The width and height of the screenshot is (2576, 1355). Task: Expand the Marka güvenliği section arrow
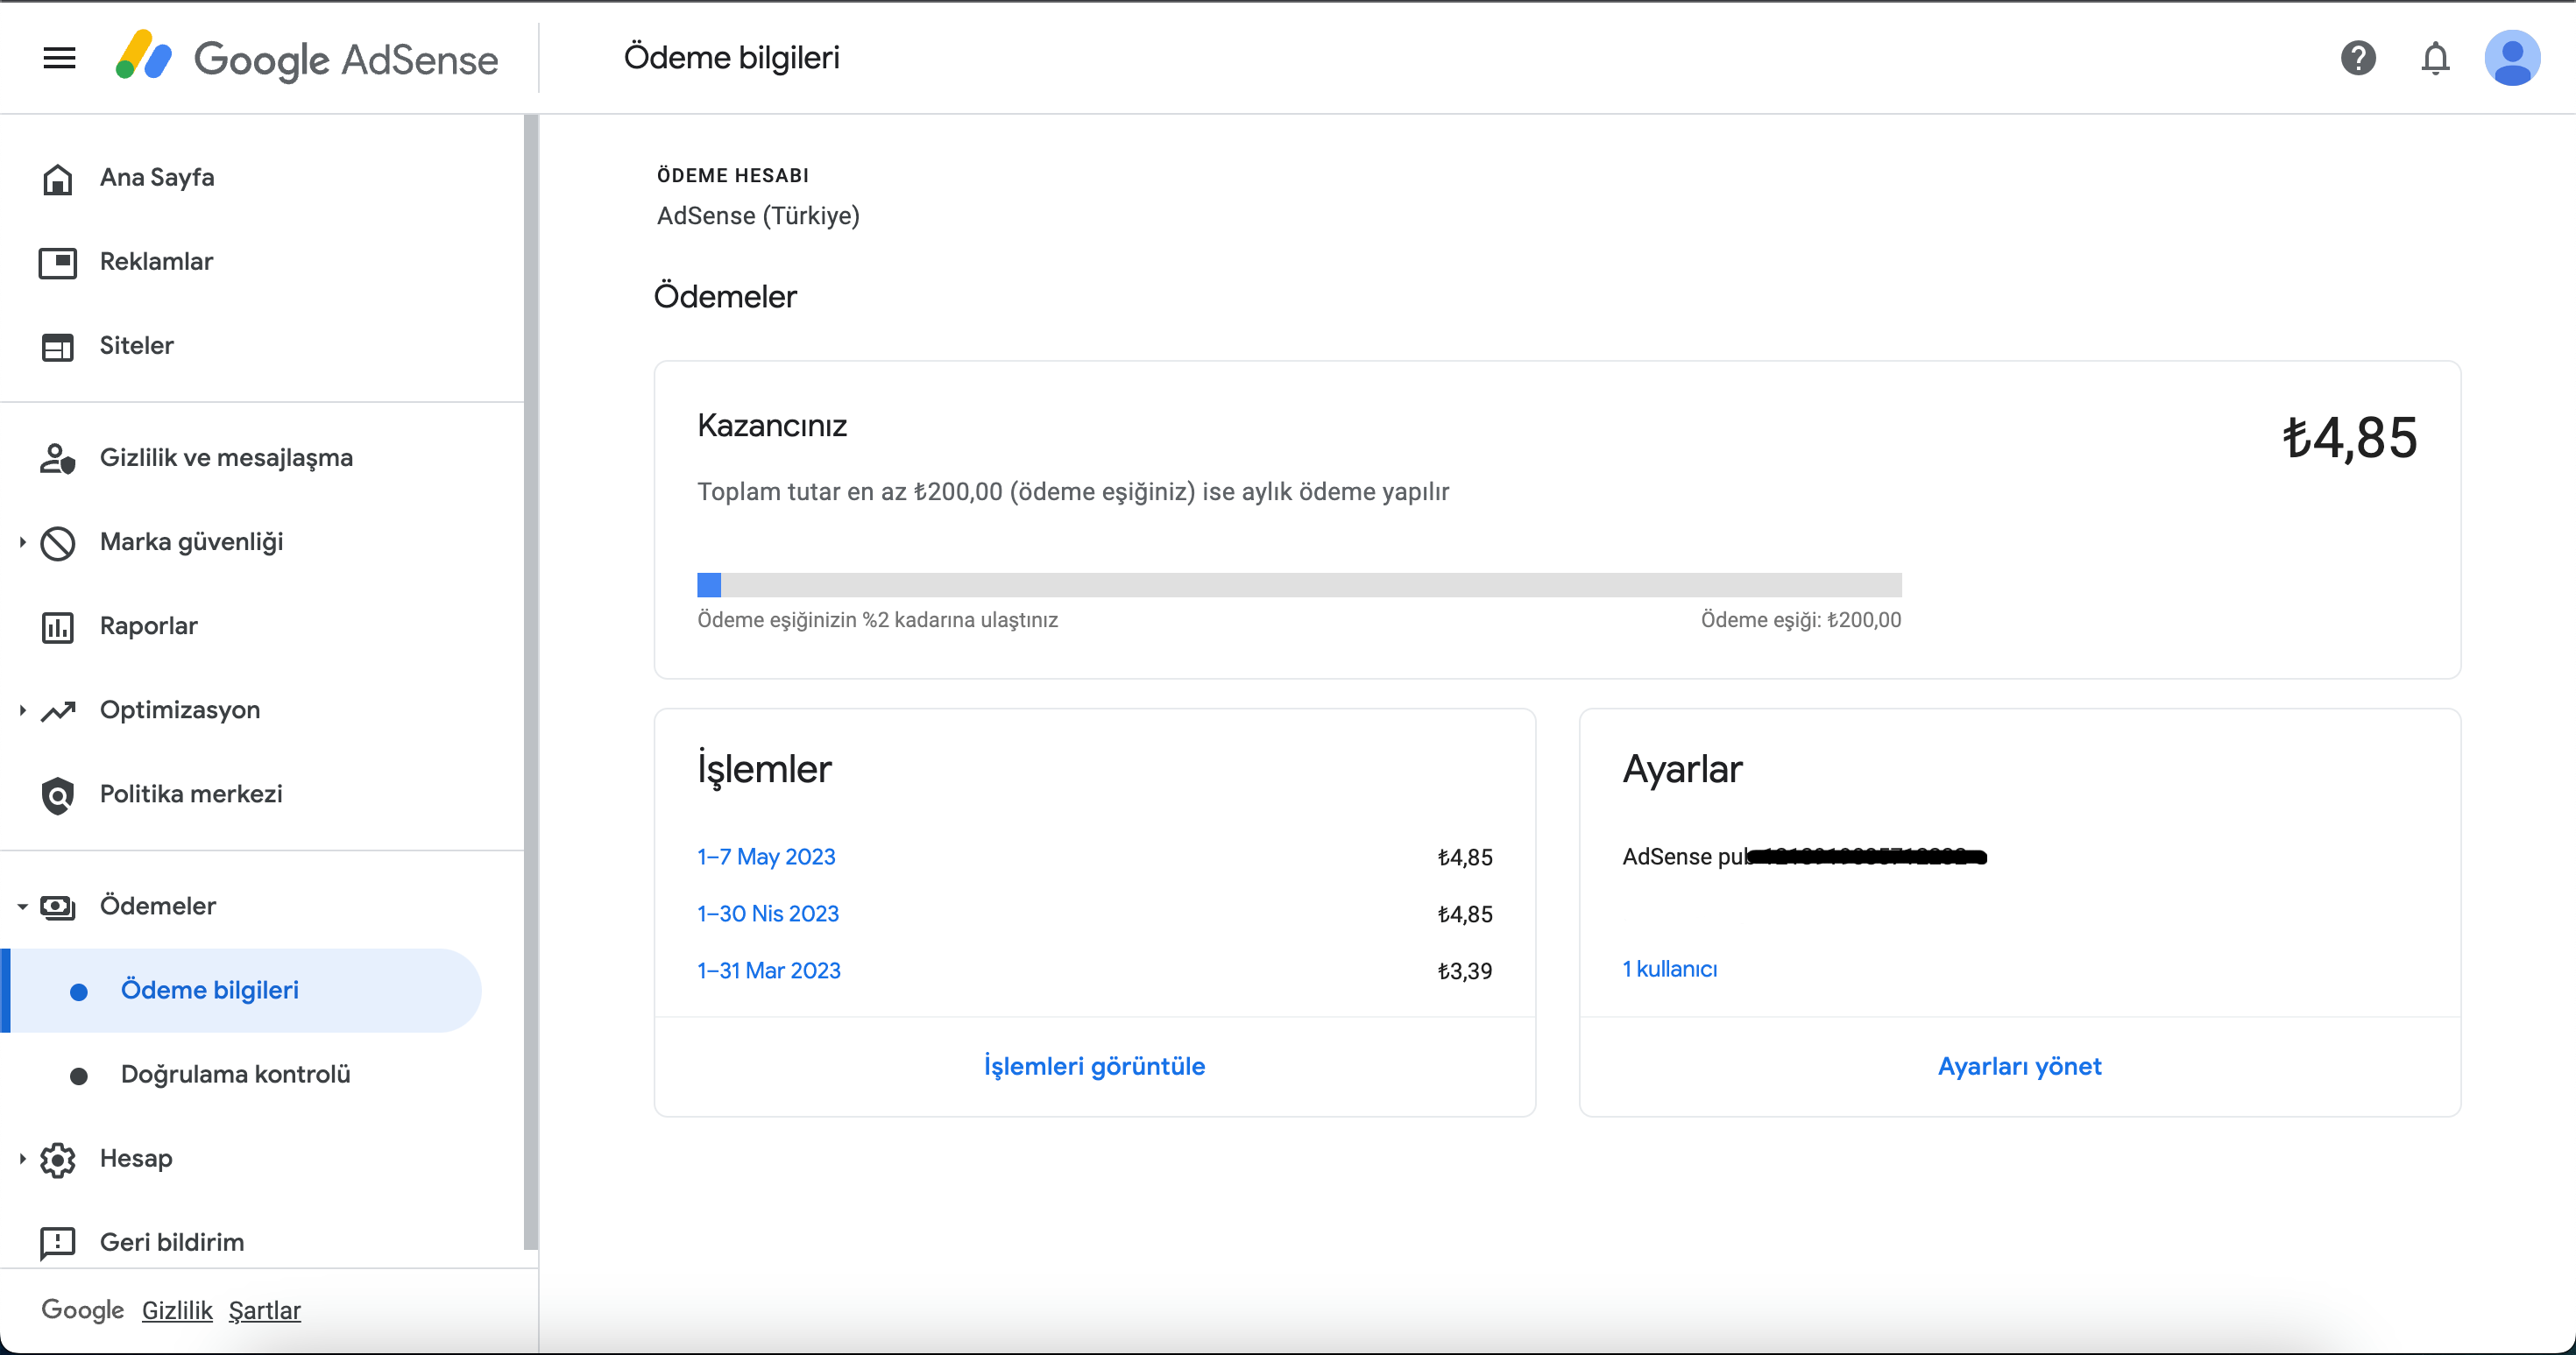click(22, 542)
